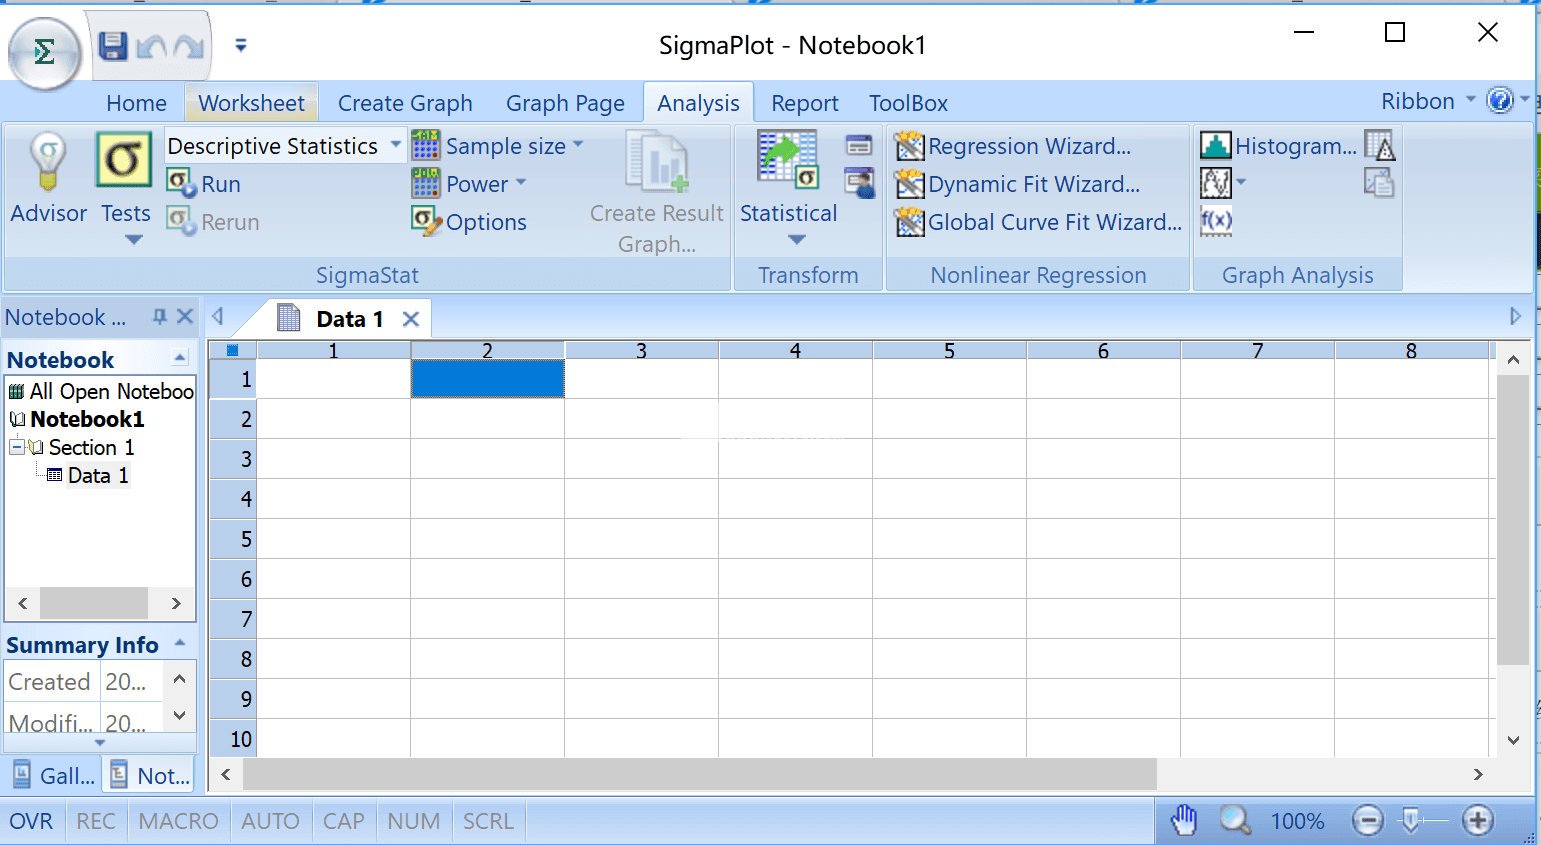Open the Advisor lightbulb tool

point(48,180)
